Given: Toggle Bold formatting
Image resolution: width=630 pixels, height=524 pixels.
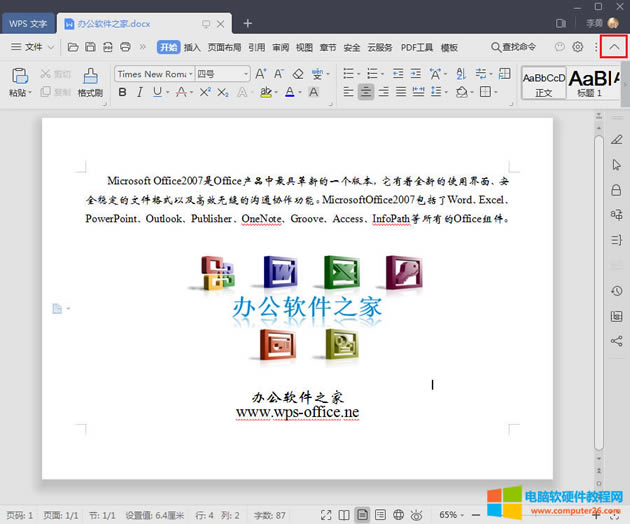Looking at the screenshot, I should pyautogui.click(x=123, y=93).
